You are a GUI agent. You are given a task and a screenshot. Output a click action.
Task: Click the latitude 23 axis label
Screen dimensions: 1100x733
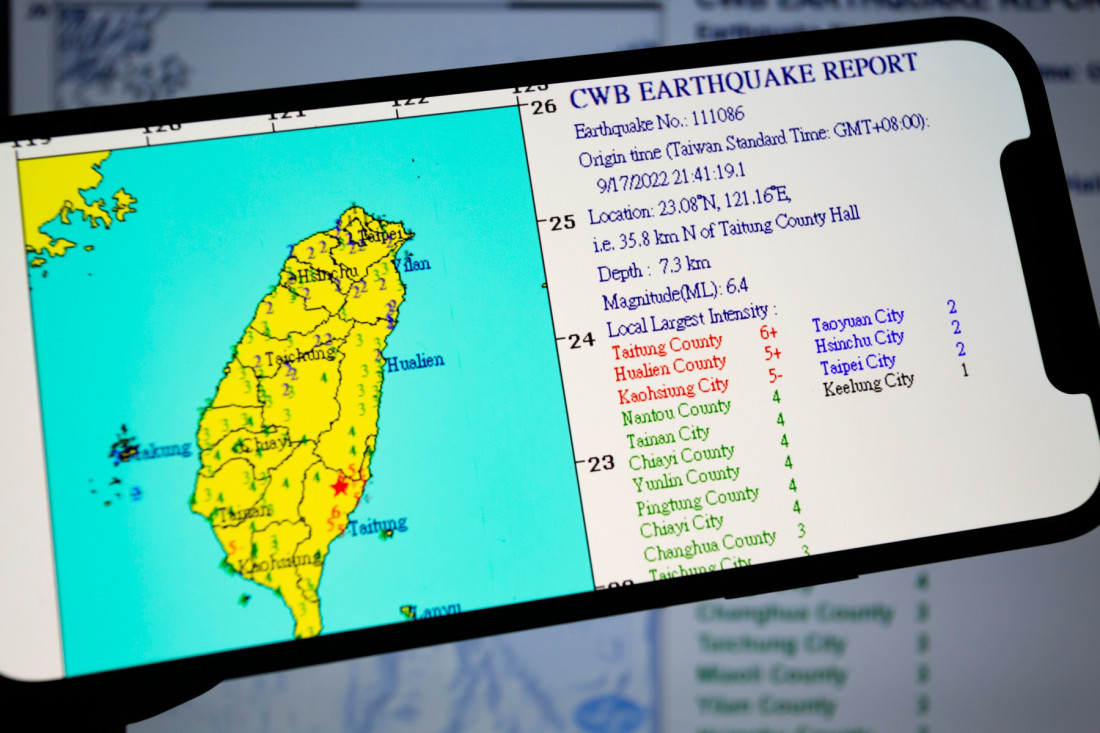tap(601, 464)
